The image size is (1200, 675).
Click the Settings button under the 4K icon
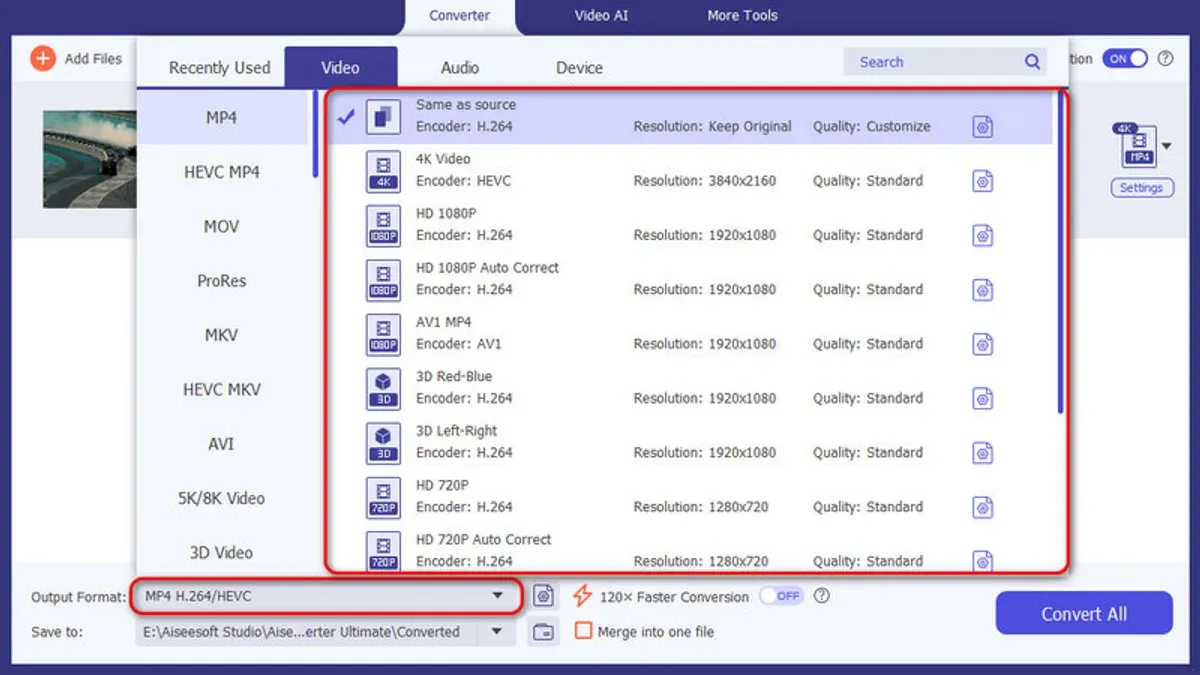[x=1141, y=188]
